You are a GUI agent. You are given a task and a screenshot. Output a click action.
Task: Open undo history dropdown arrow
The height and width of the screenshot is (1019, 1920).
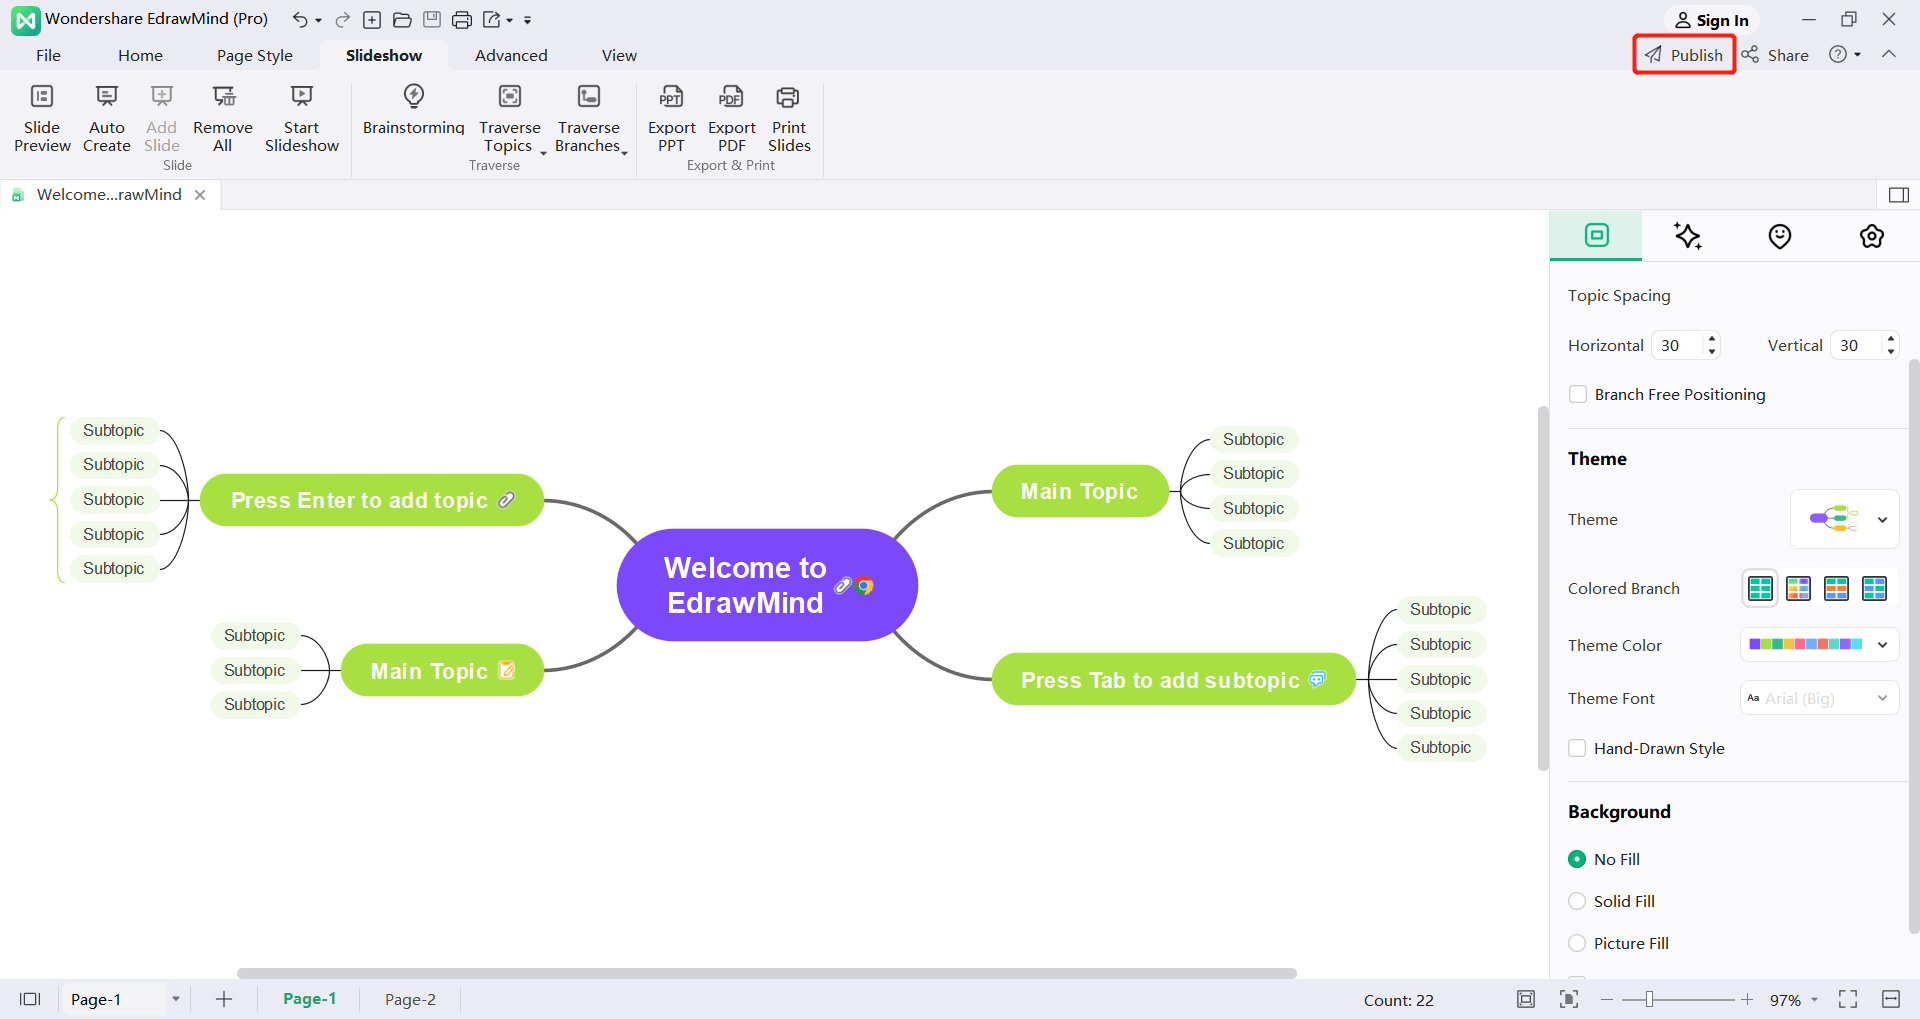318,21
